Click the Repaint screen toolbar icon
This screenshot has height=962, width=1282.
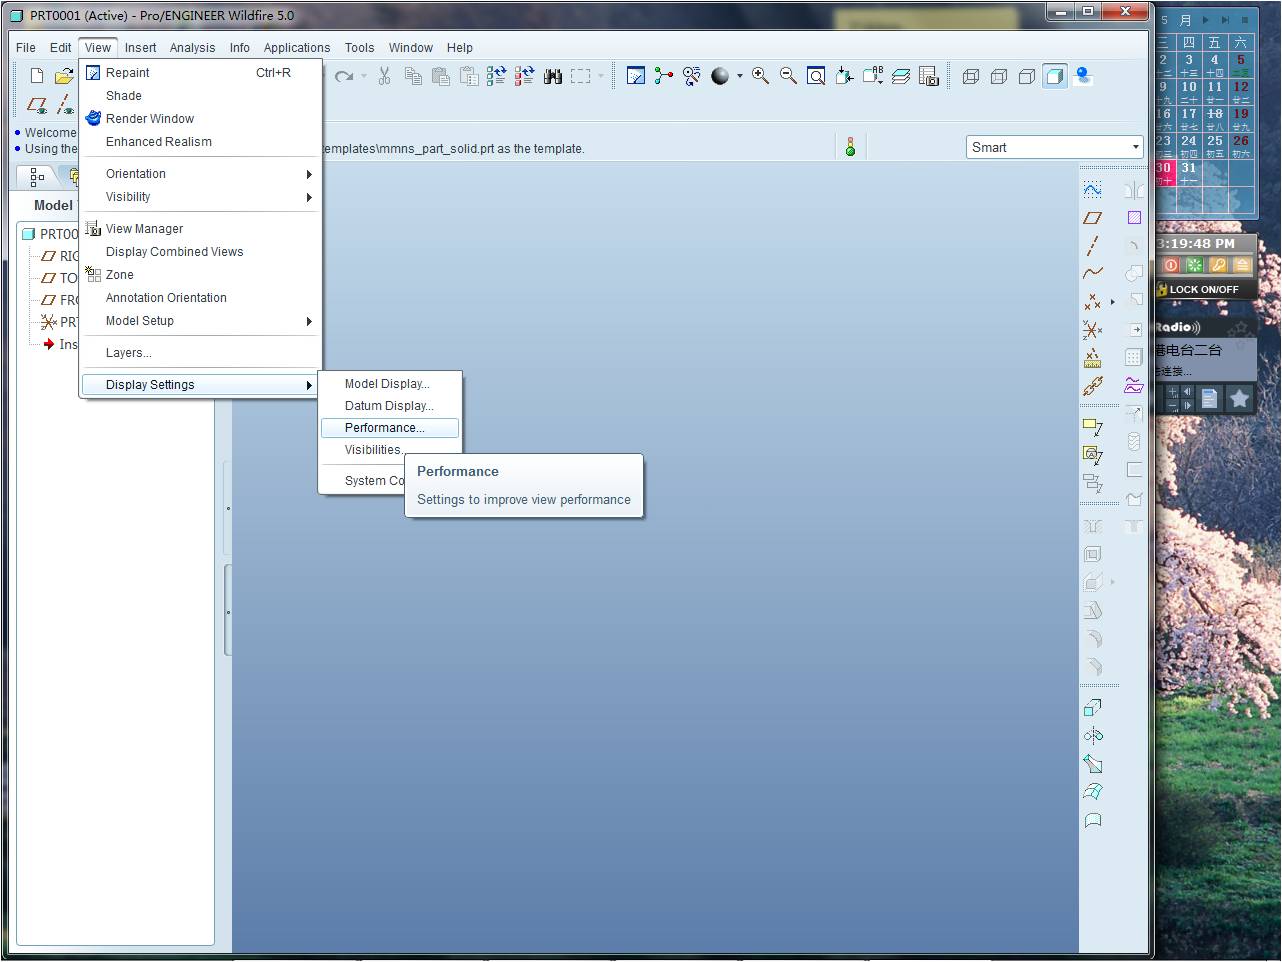[x=635, y=76]
